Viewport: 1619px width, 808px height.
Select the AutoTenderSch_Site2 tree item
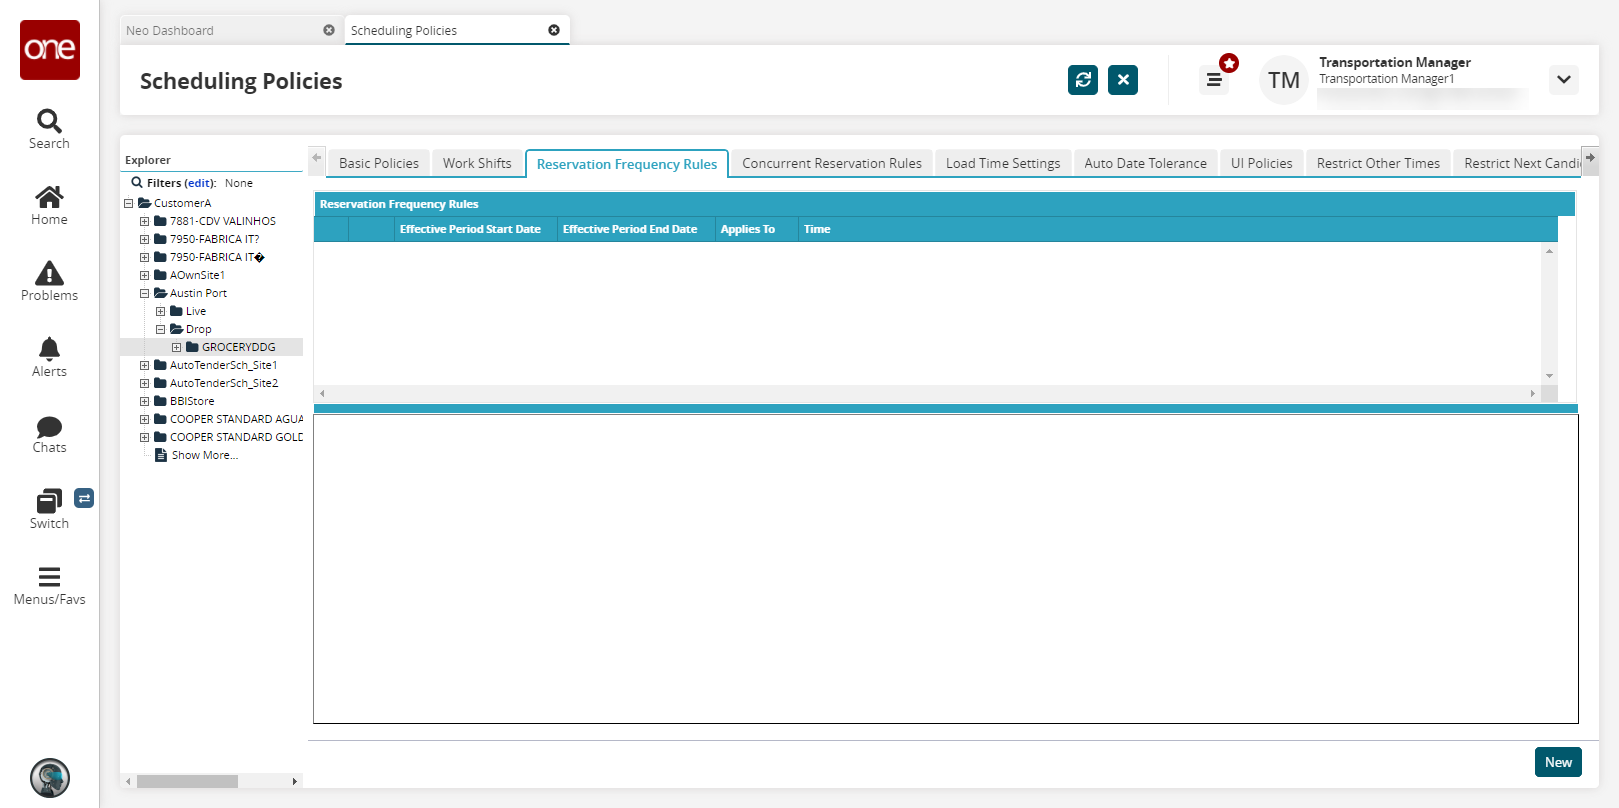(224, 383)
